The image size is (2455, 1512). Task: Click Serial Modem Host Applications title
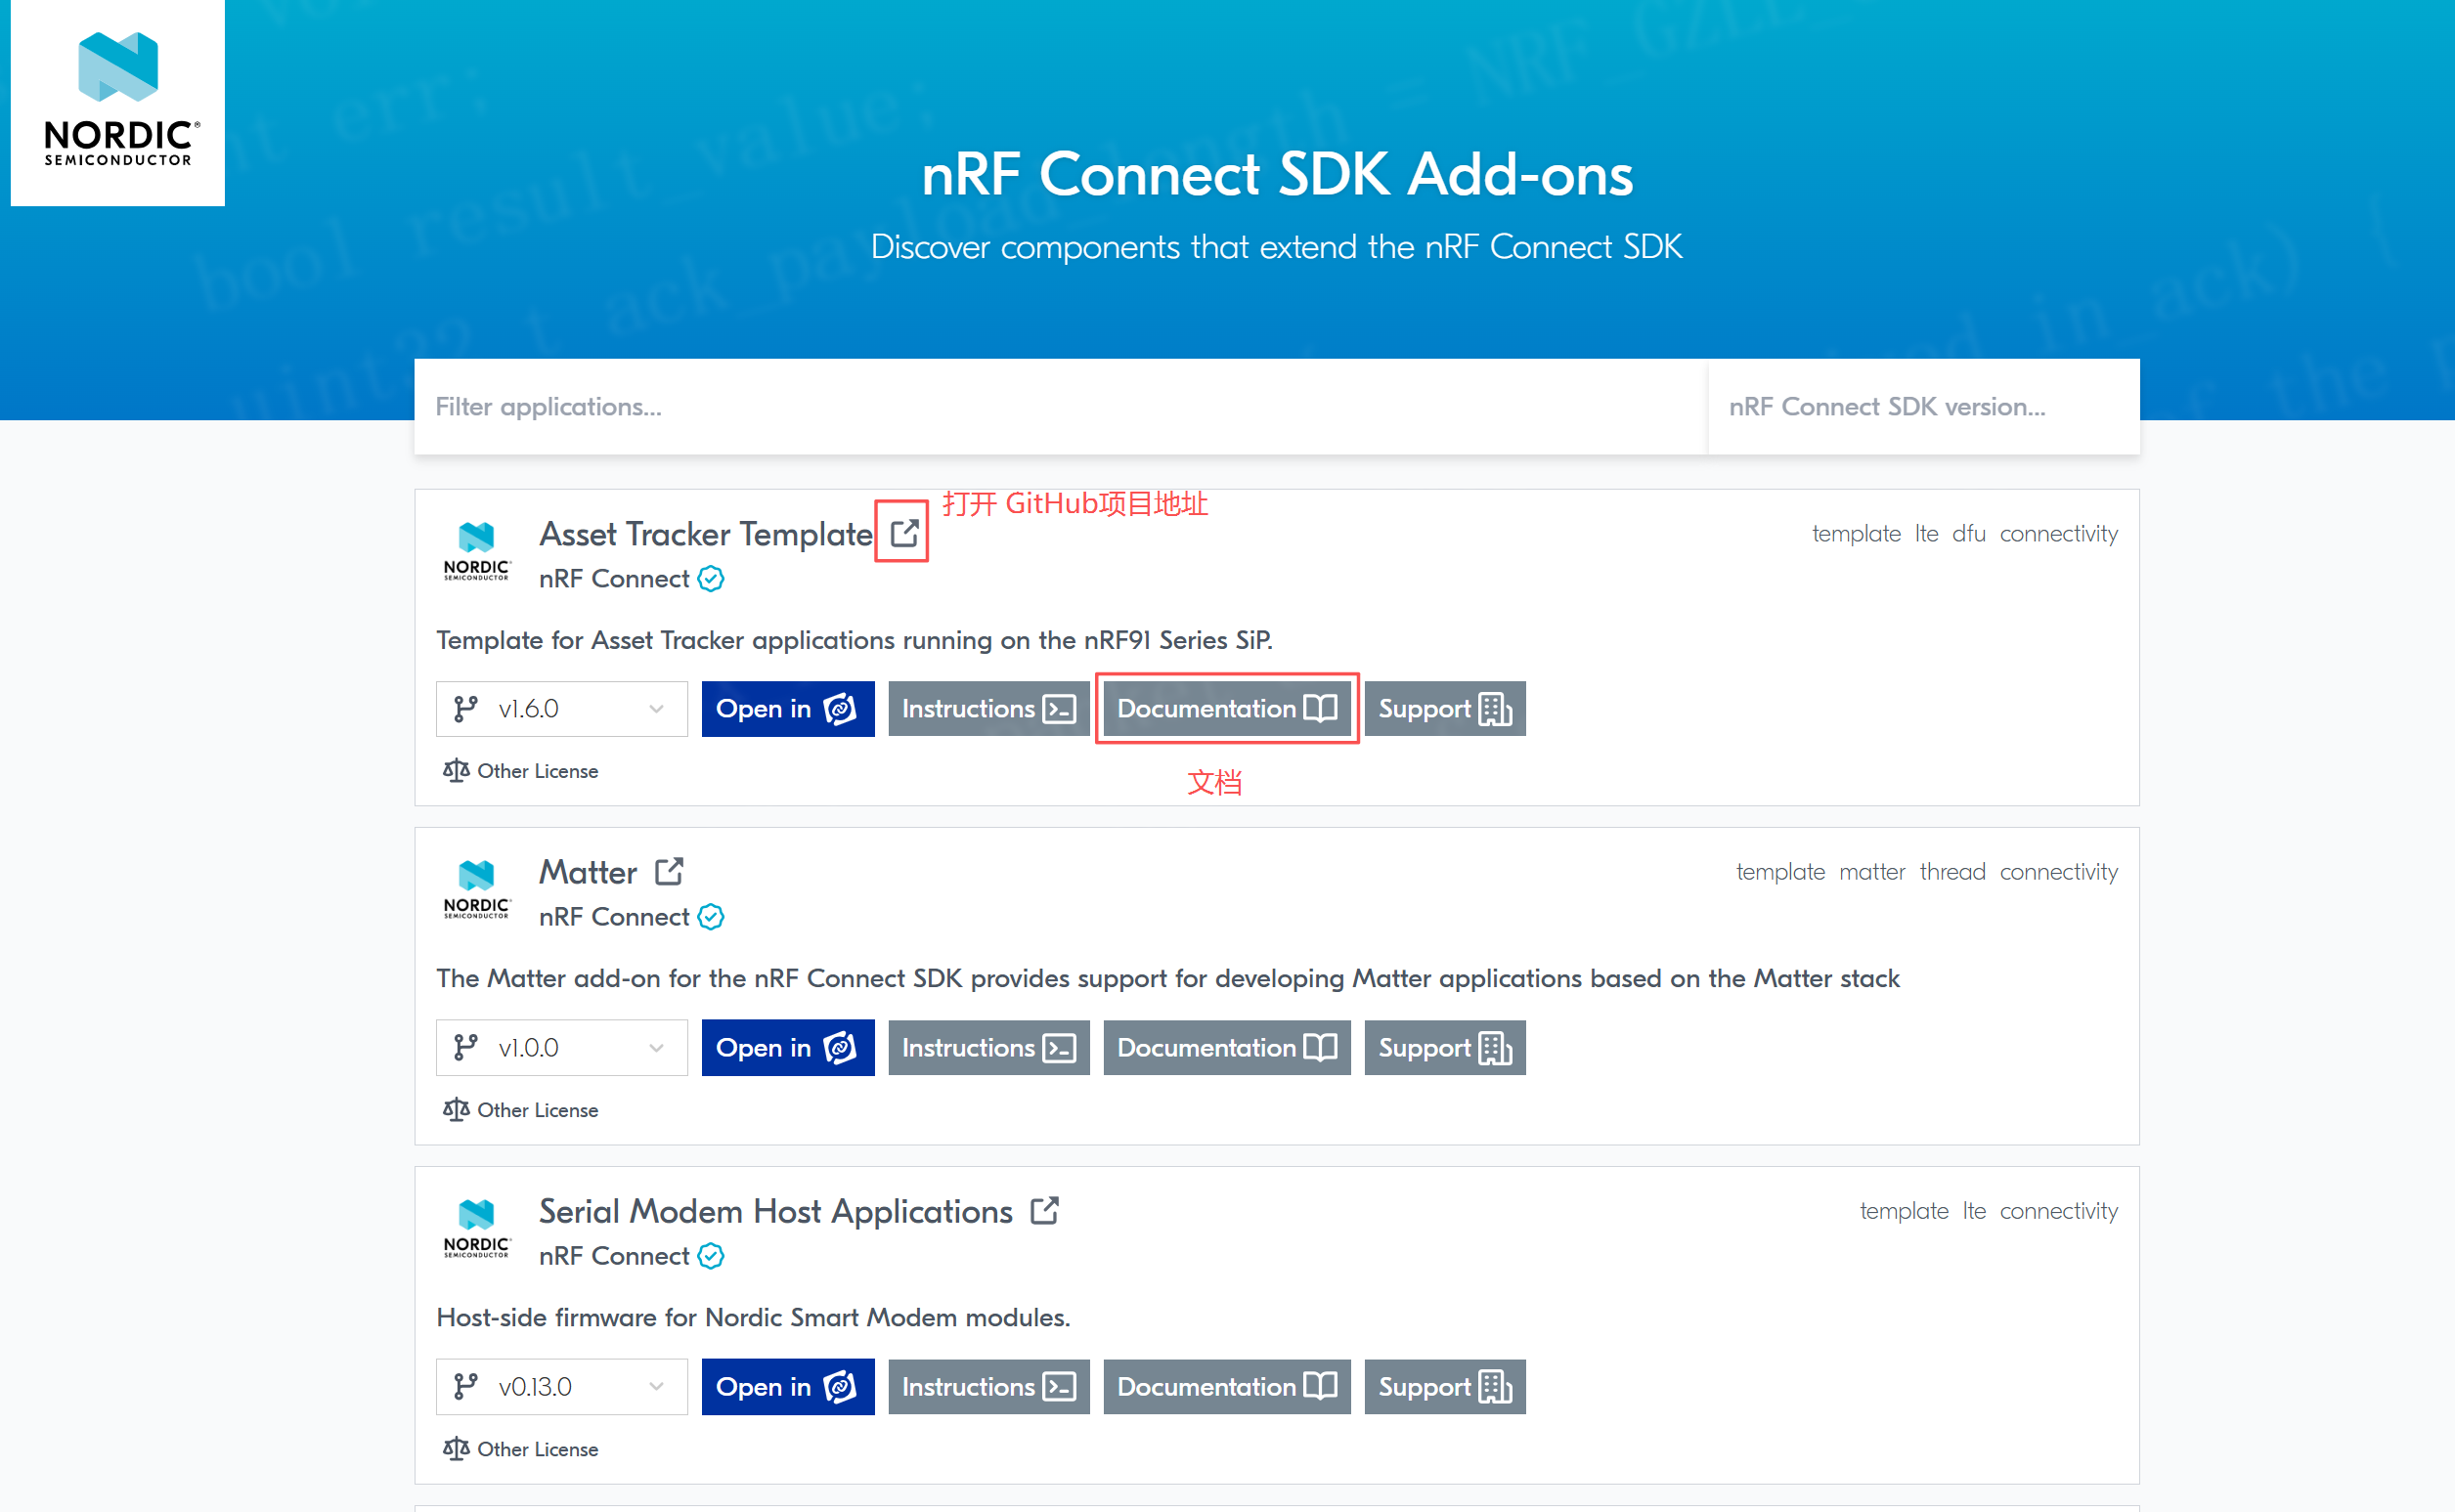tap(776, 1211)
